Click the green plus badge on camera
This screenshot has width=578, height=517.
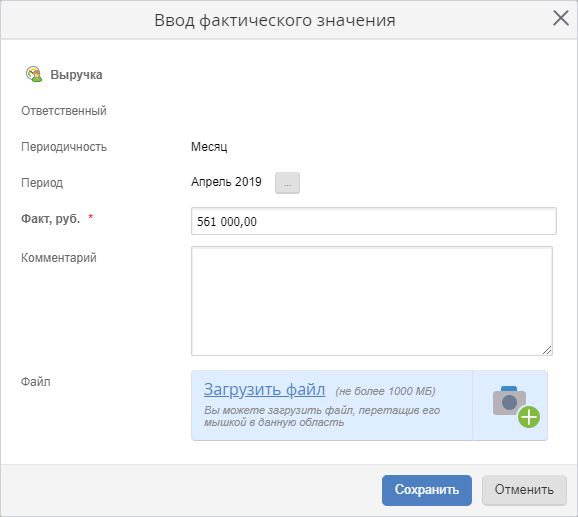click(x=529, y=418)
